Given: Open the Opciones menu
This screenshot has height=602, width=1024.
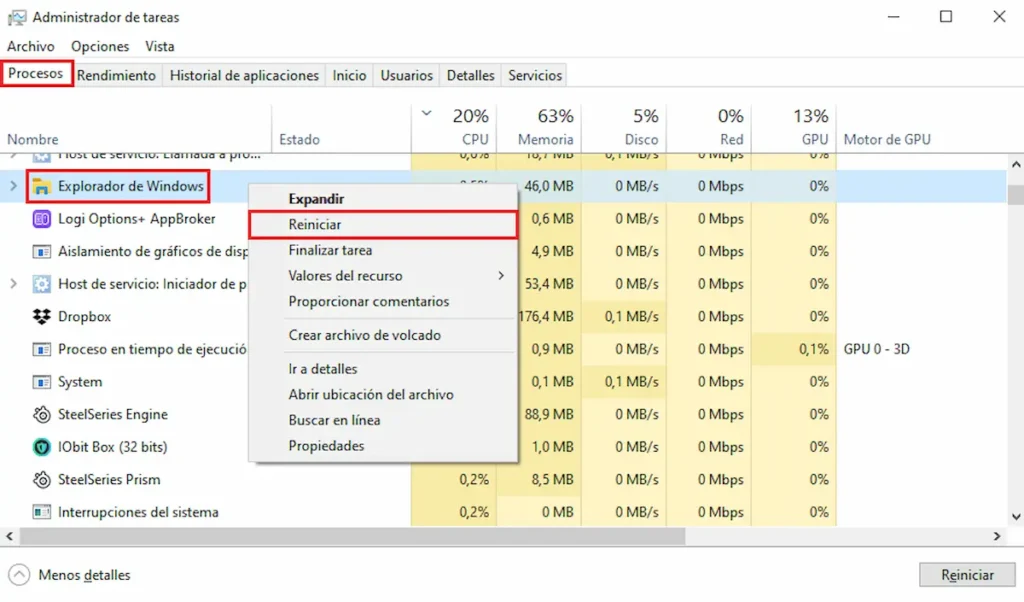Looking at the screenshot, I should 100,46.
